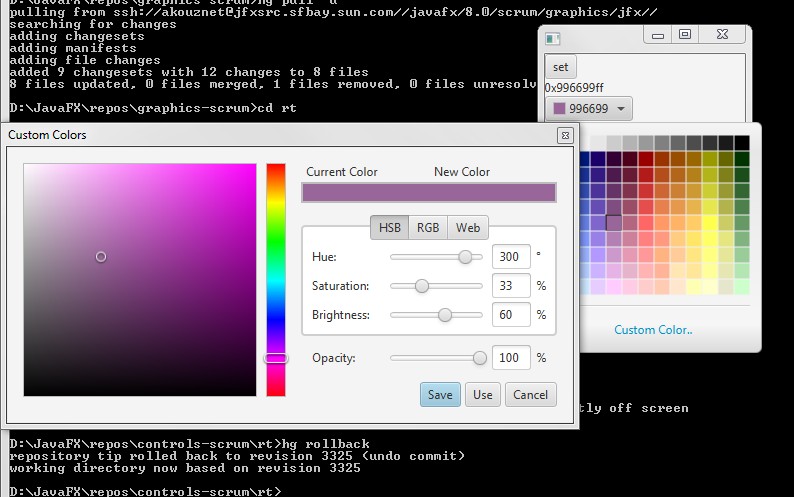This screenshot has height=497, width=794.
Task: Switch to the RGB color mode
Action: pyautogui.click(x=427, y=228)
